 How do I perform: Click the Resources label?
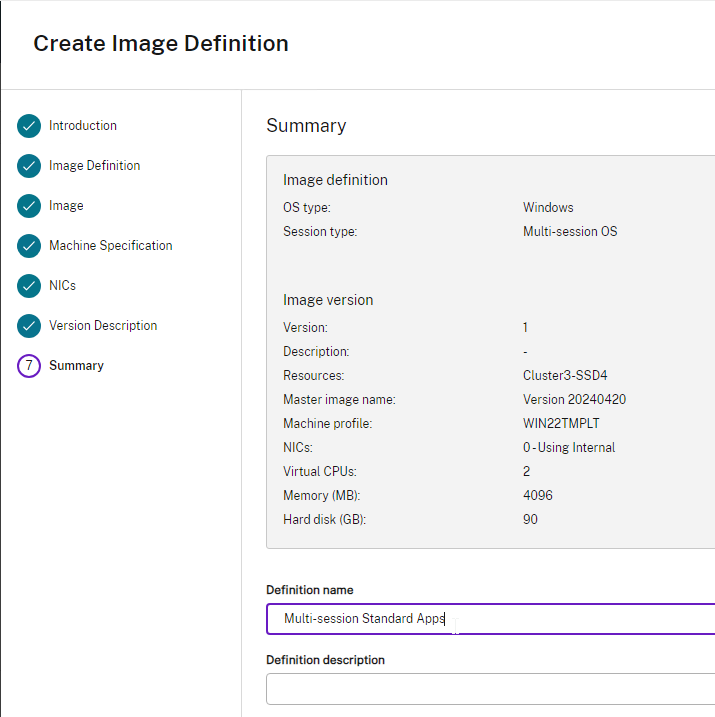[x=314, y=375]
